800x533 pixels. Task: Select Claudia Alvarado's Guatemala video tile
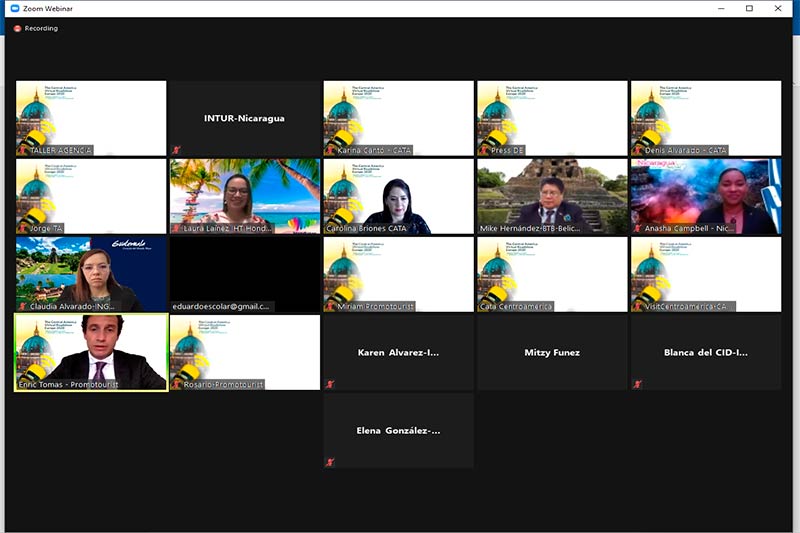91,272
